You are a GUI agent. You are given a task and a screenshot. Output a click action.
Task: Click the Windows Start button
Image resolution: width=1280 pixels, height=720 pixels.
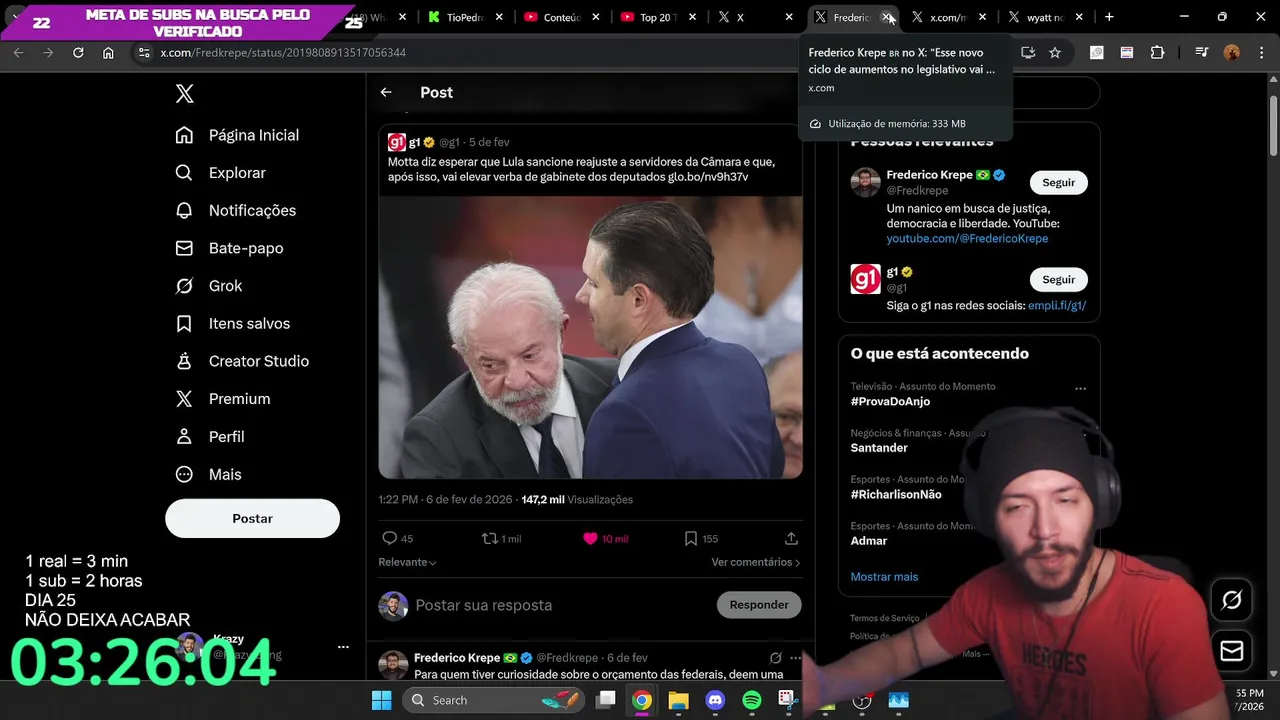click(381, 700)
